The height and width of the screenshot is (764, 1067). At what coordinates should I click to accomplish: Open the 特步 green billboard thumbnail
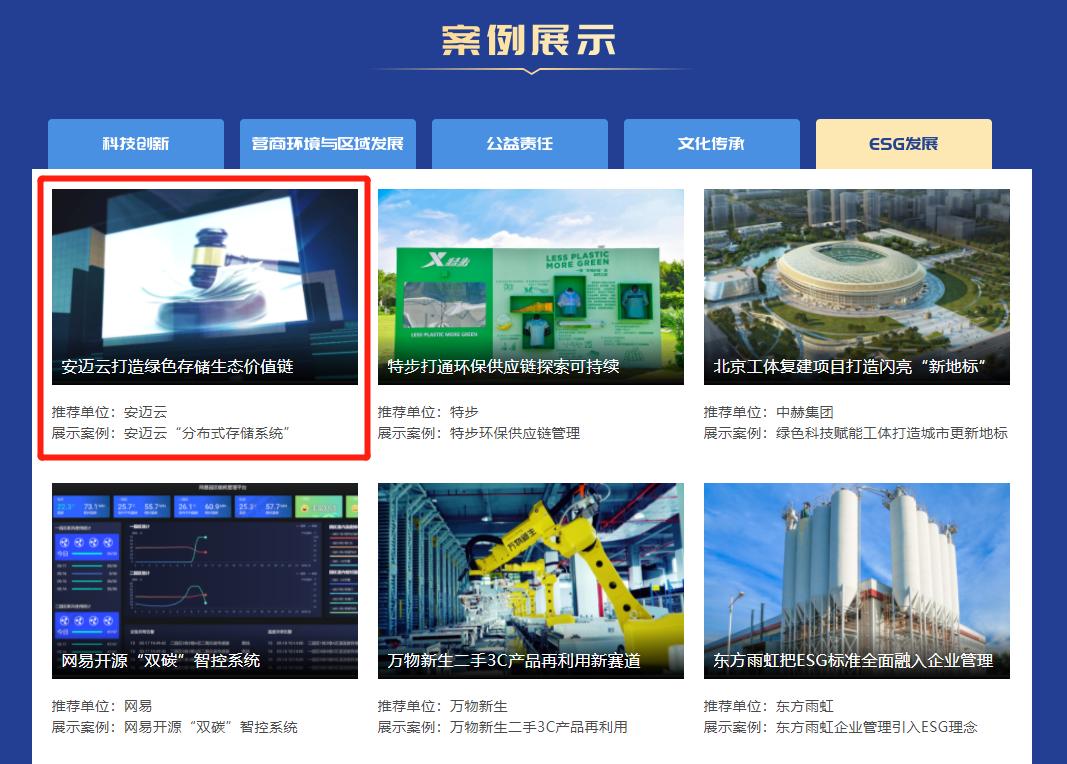pos(531,286)
